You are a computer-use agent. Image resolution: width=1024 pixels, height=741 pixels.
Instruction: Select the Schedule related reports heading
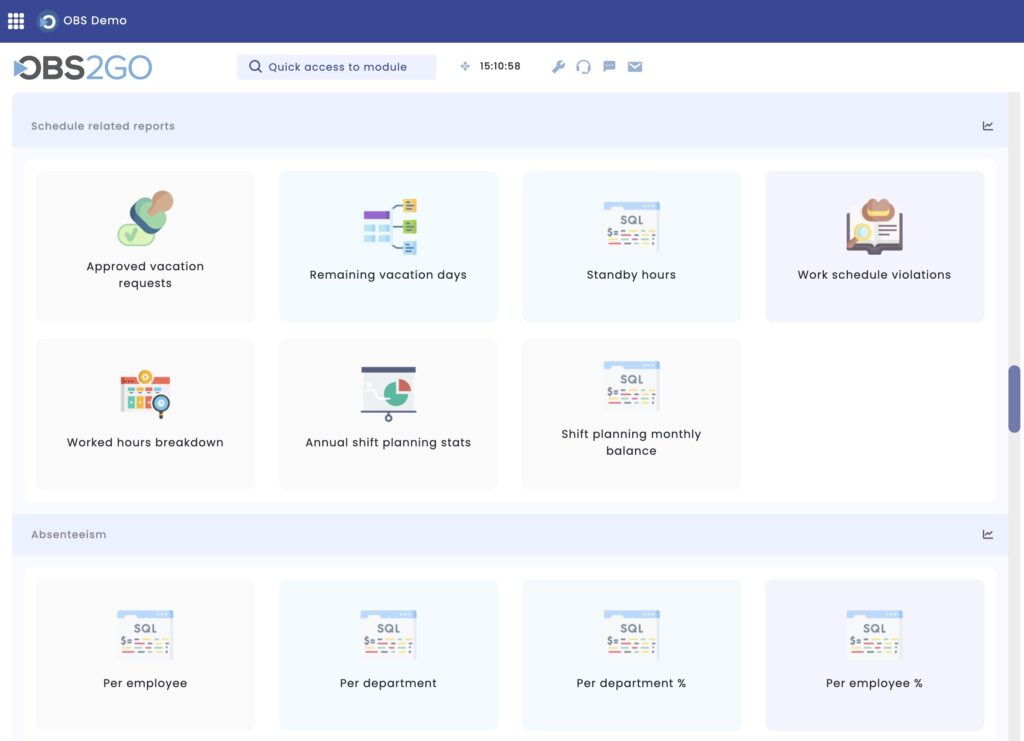pyautogui.click(x=103, y=126)
